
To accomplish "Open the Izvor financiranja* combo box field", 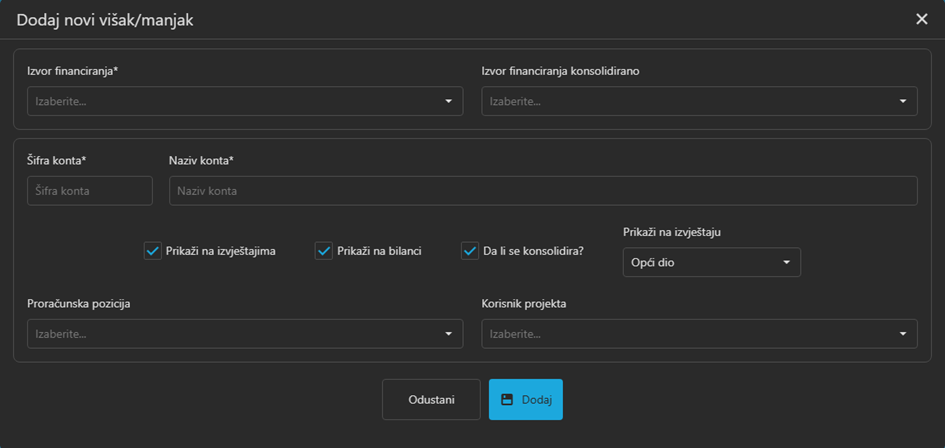I will (x=235, y=101).
